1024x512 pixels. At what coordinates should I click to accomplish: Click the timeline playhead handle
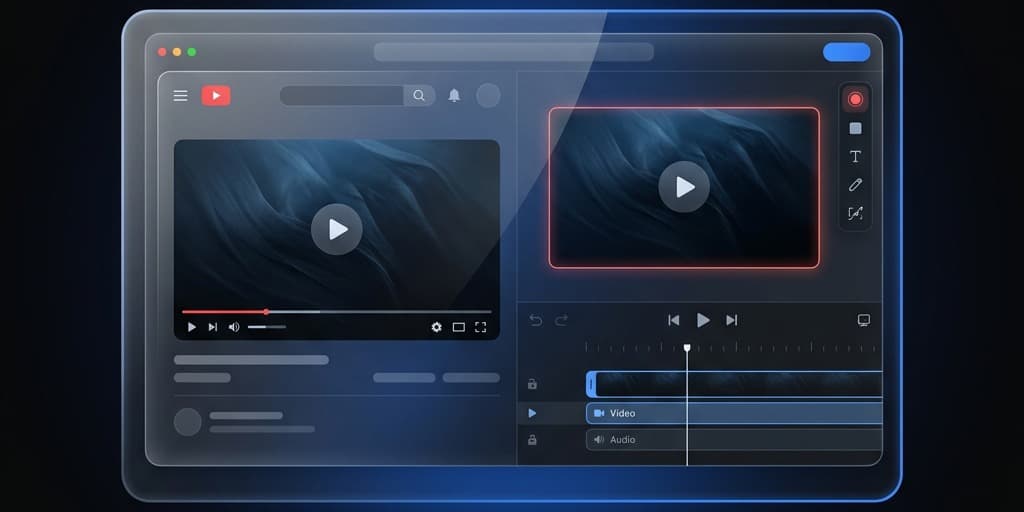tap(687, 348)
